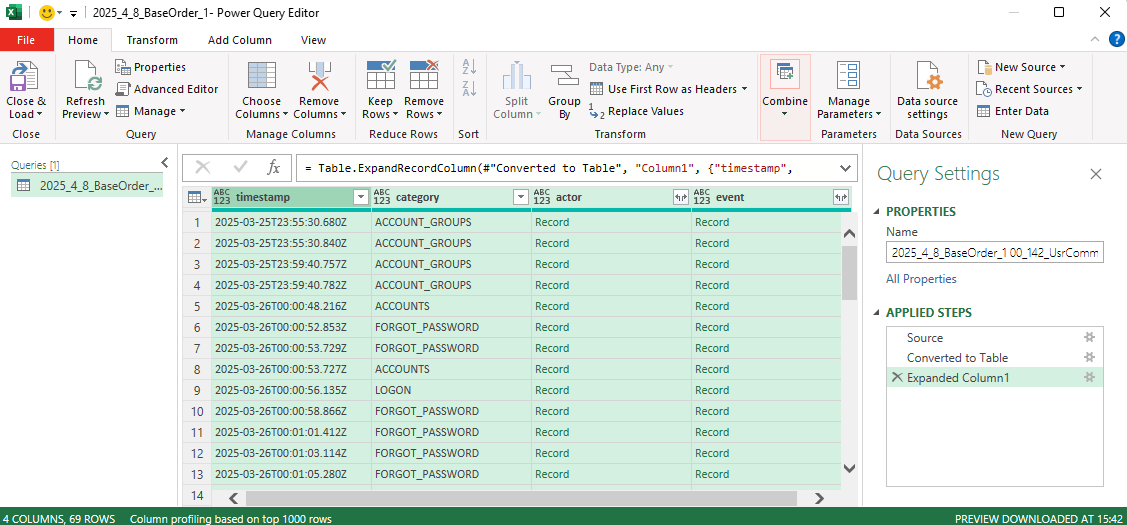1127x525 pixels.
Task: Click the Combine icon
Action: coord(785,74)
